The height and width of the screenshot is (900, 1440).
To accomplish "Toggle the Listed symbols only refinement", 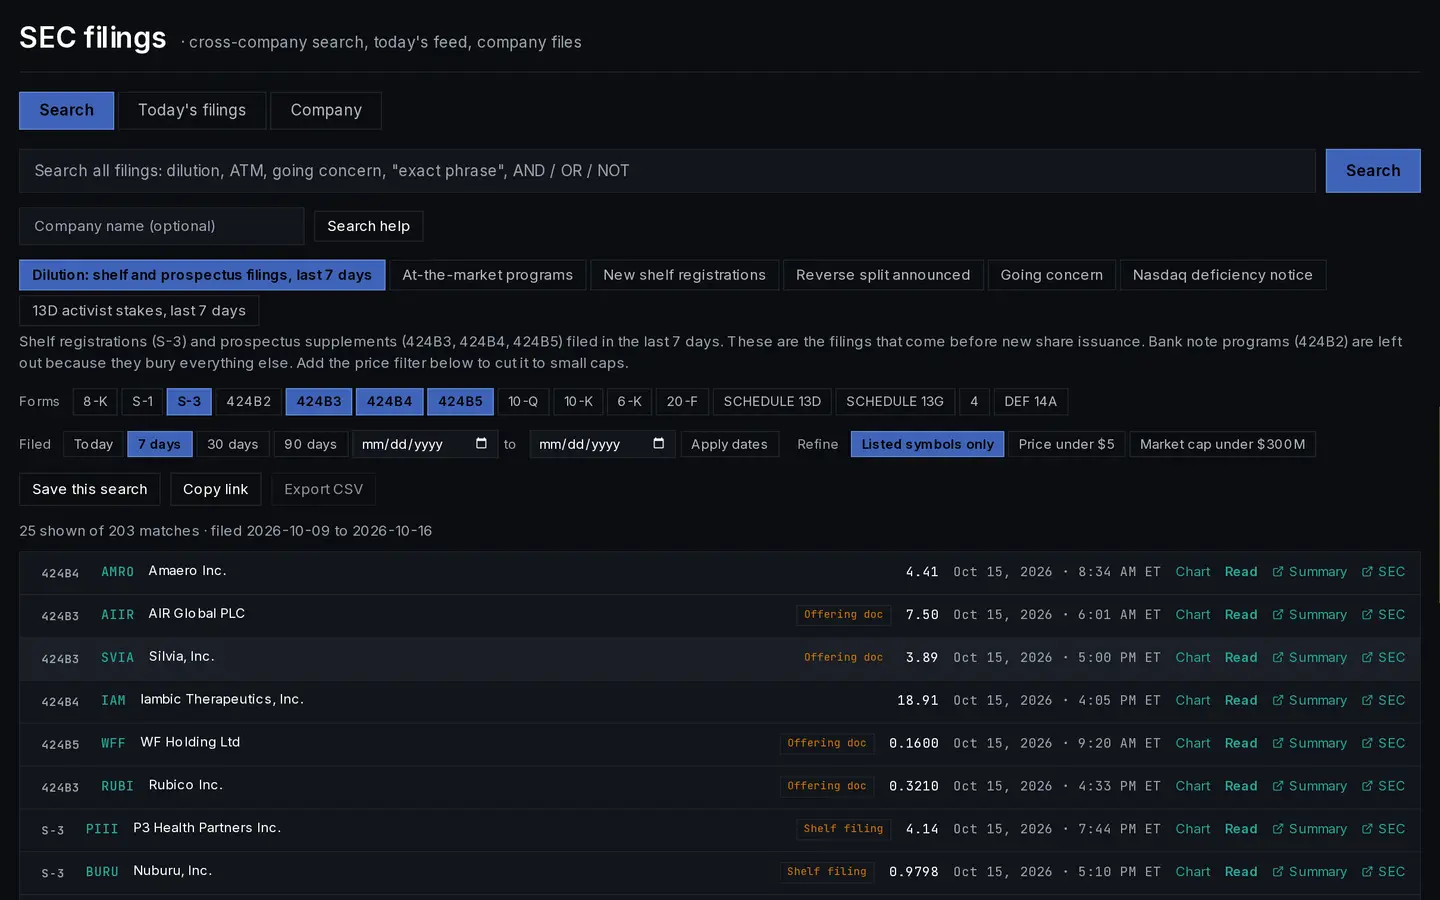I will click(x=927, y=444).
